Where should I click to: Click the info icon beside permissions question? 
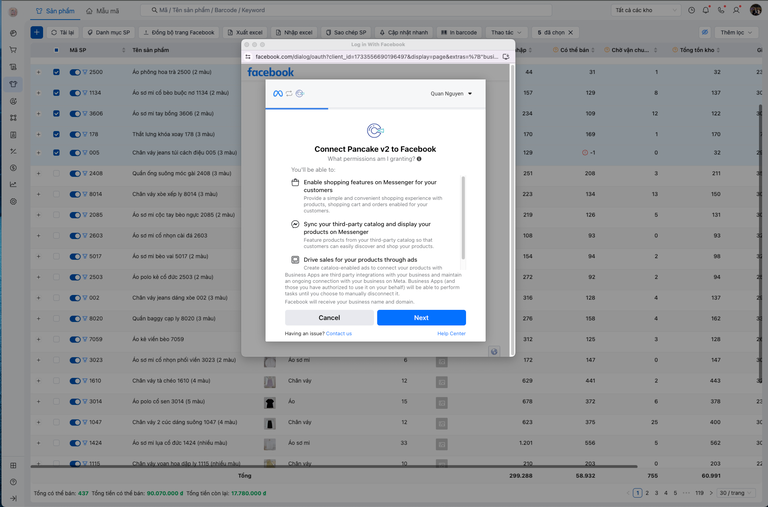(x=419, y=159)
